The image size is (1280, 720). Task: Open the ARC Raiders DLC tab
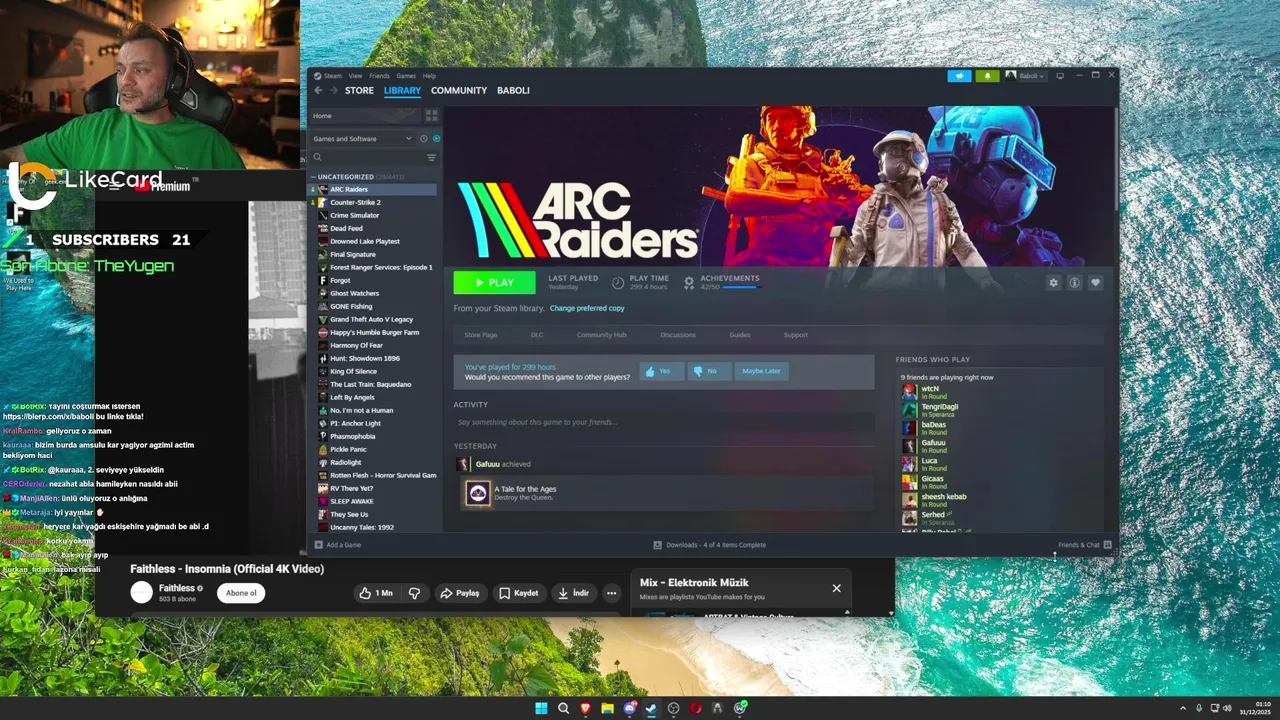tap(537, 335)
